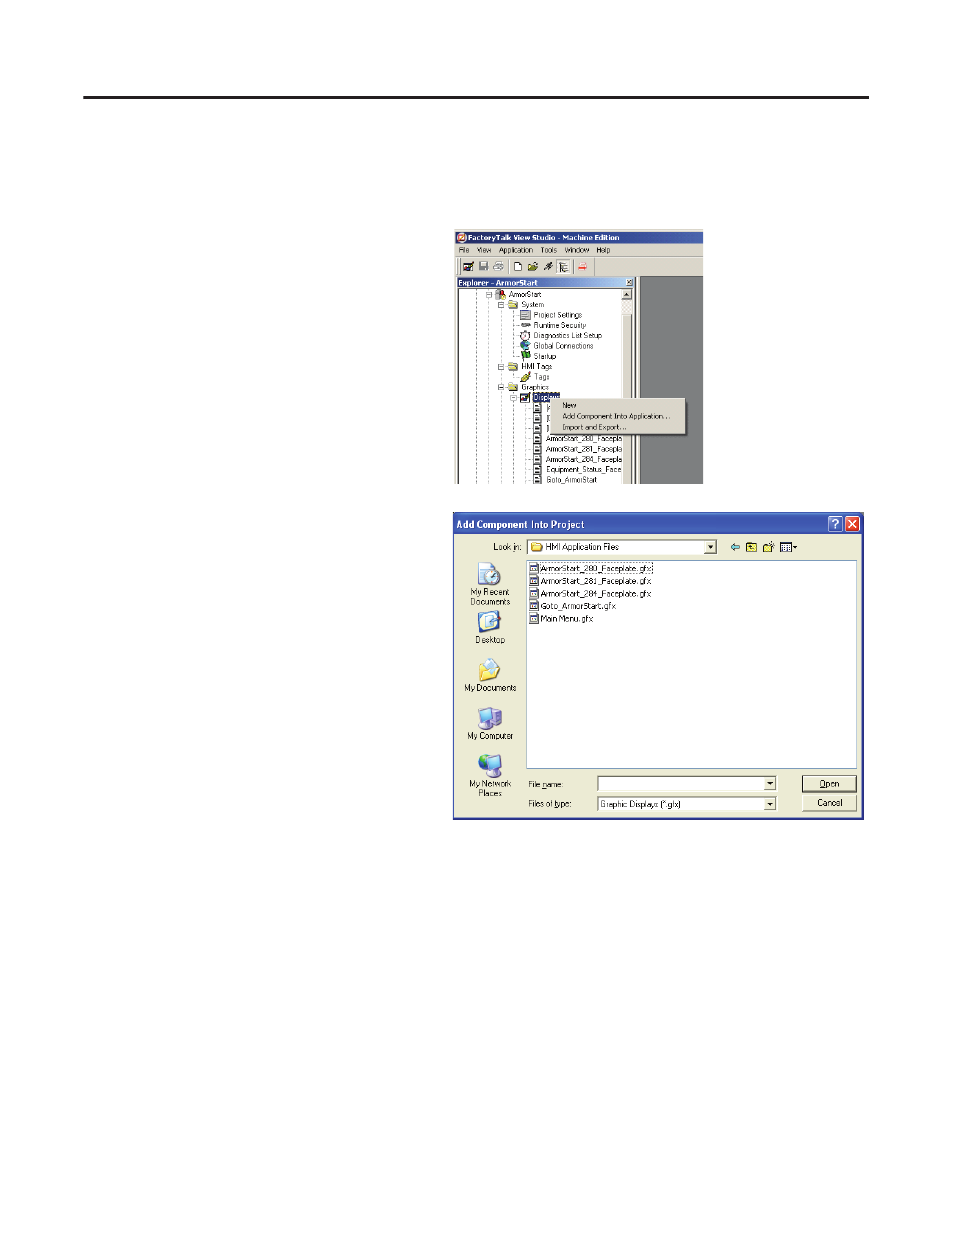Click the Open application folder toolbar icon

(533, 267)
